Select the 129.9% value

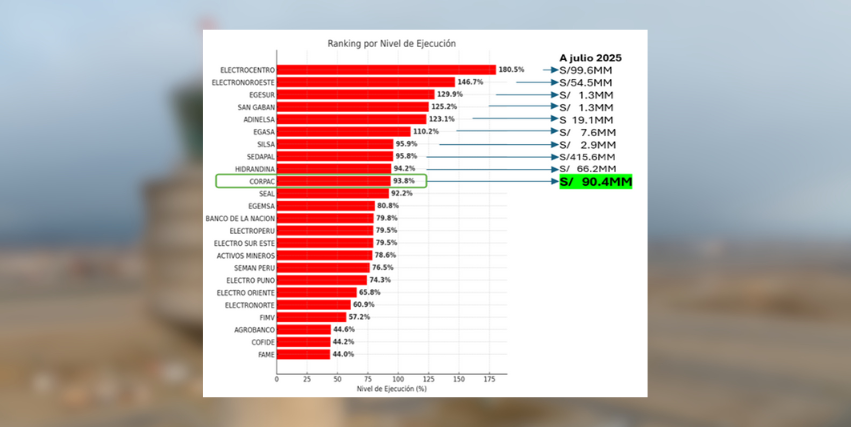[450, 94]
